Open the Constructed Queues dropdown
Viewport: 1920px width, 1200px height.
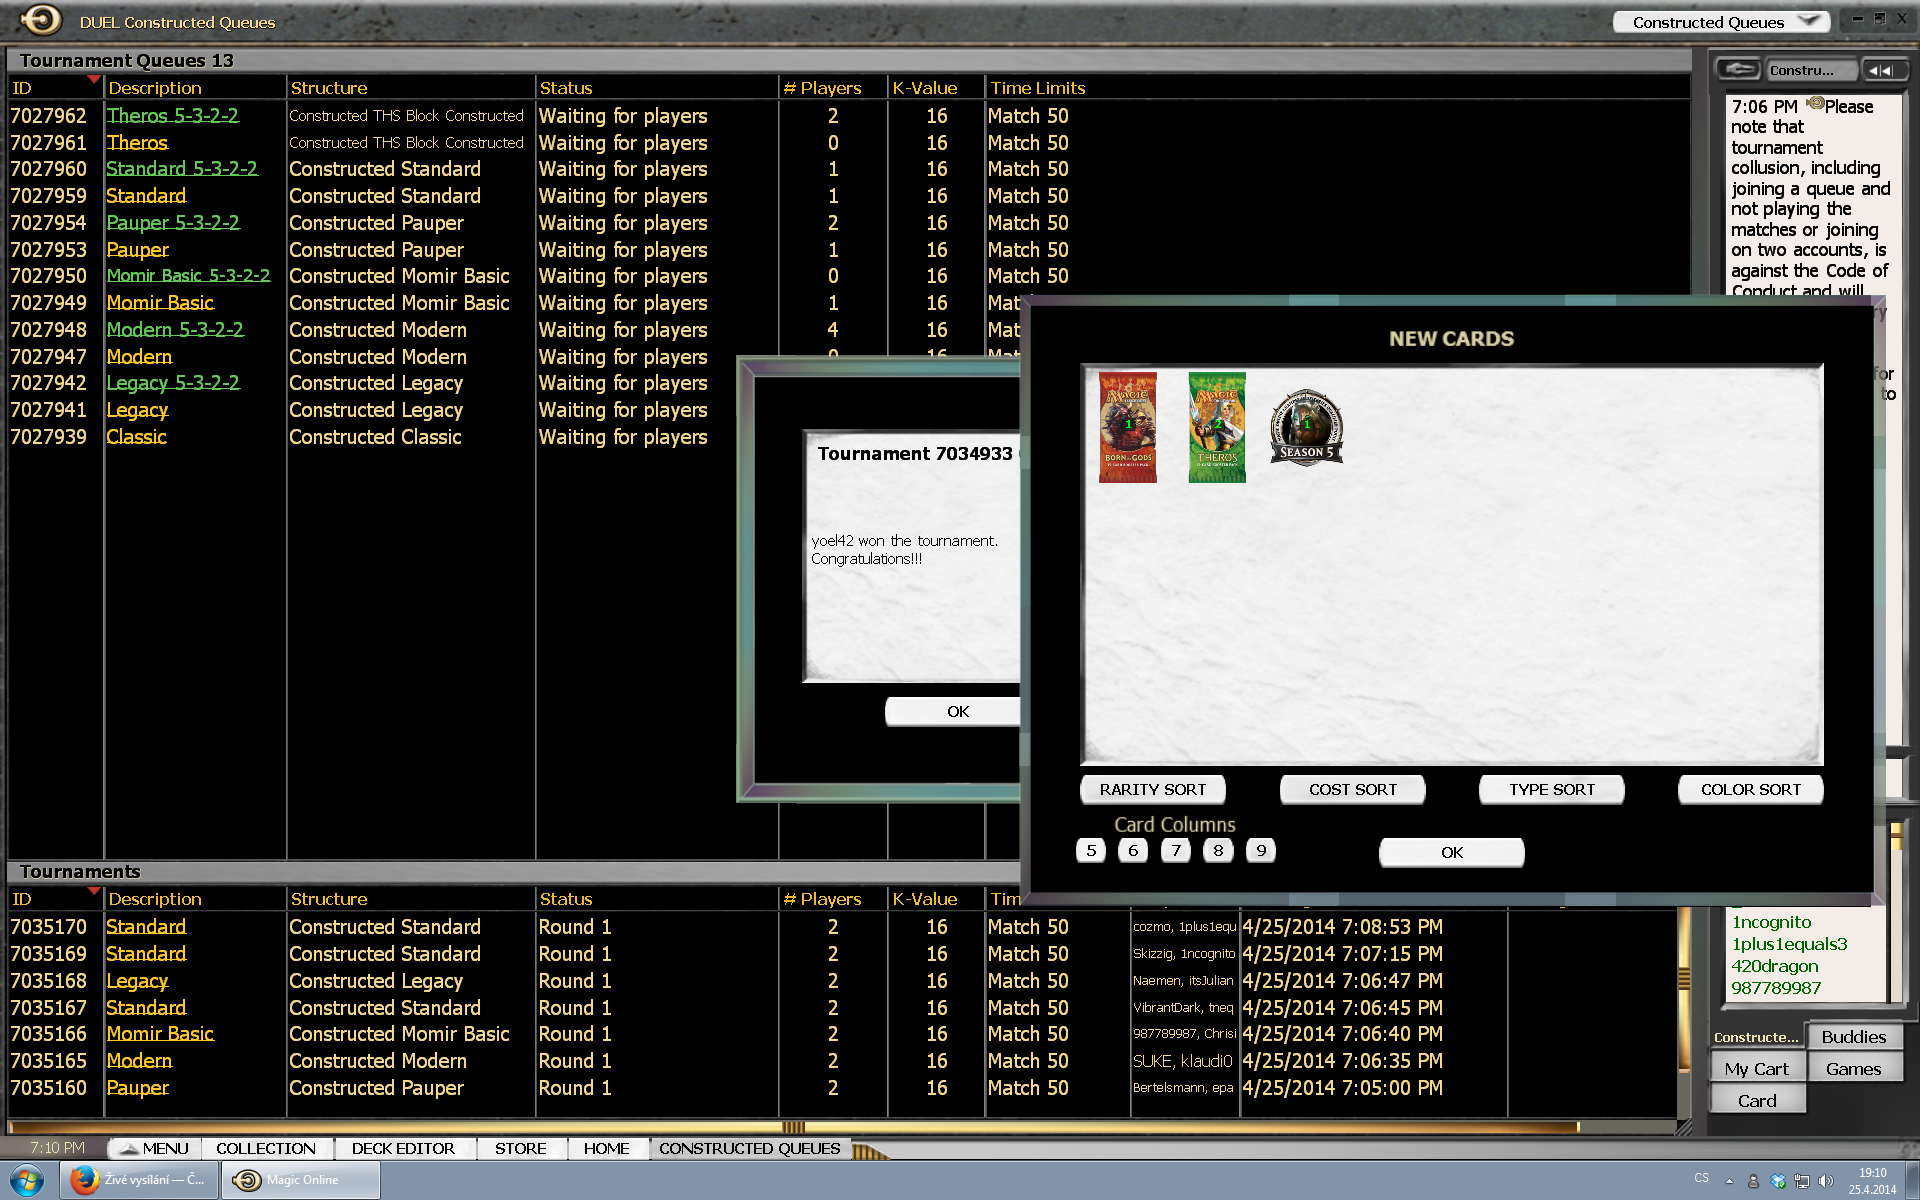click(x=1721, y=22)
